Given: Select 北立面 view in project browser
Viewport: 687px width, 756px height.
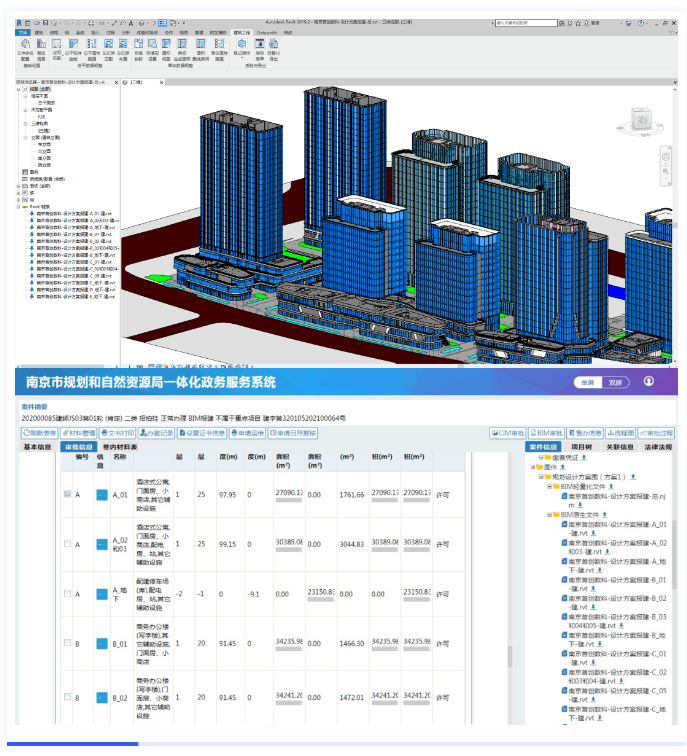Looking at the screenshot, I should [44, 151].
